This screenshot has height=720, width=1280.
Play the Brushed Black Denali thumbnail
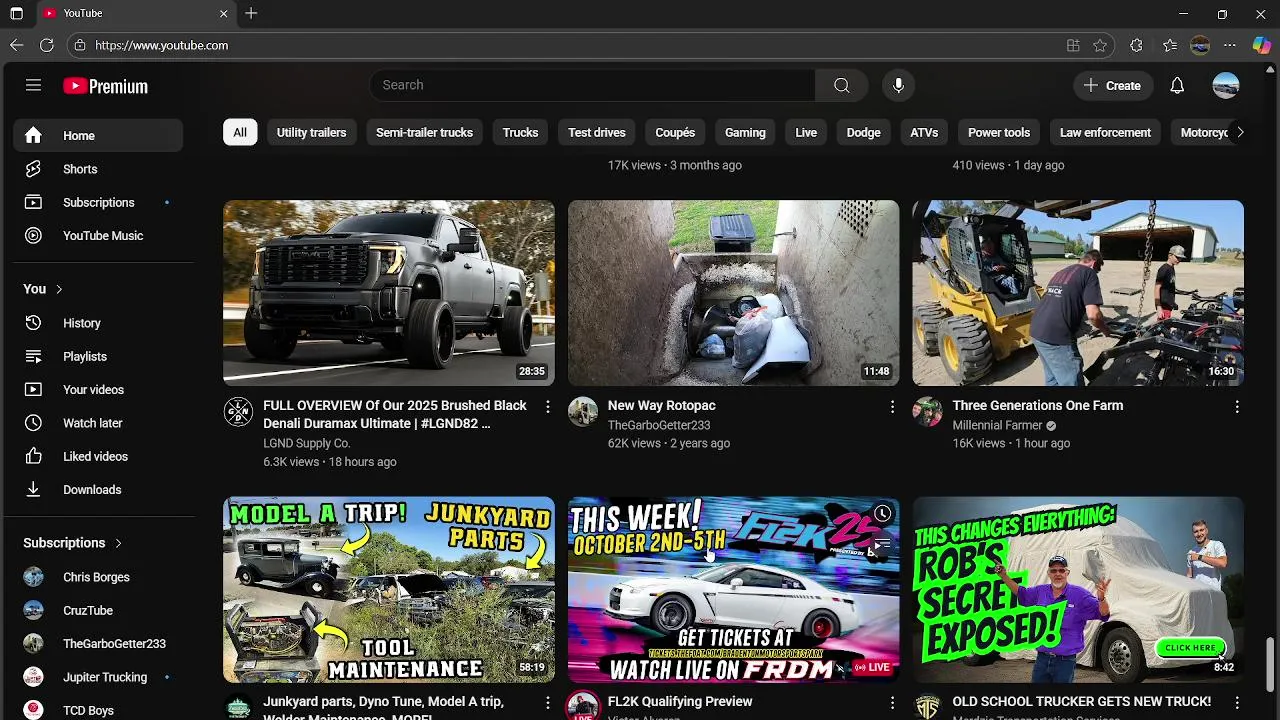pyautogui.click(x=389, y=293)
